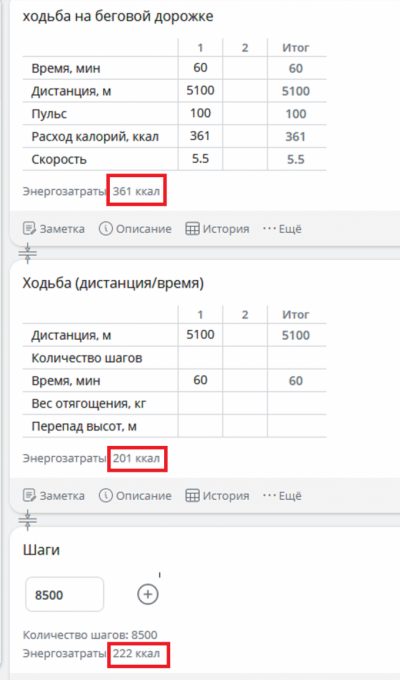
Task: Click the steps input field showing 8500
Action: (x=65, y=595)
